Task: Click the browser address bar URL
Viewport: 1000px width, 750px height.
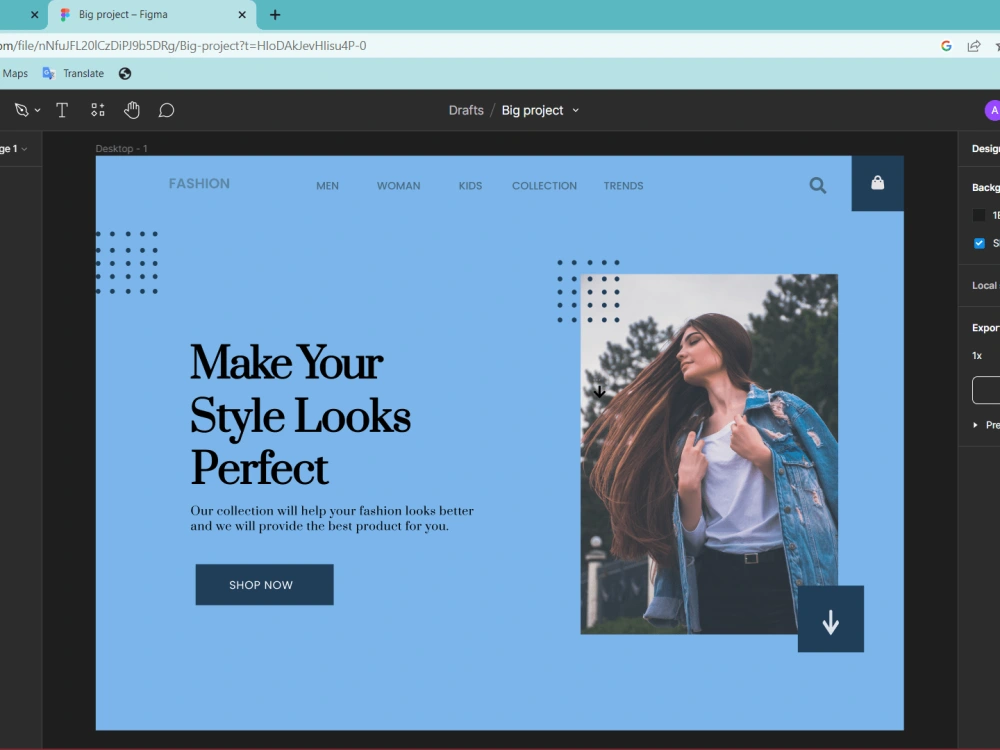Action: (x=183, y=46)
